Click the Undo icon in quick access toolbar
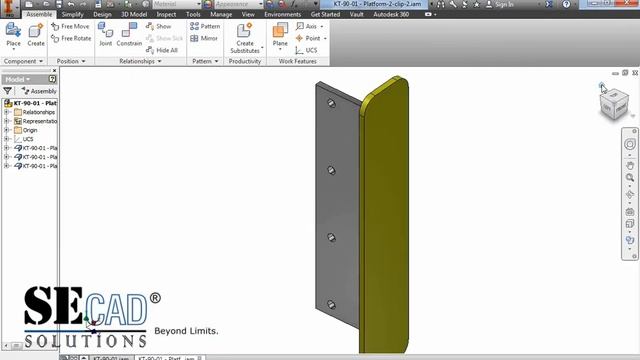Screen dimensions: 640x360 point(71,4)
